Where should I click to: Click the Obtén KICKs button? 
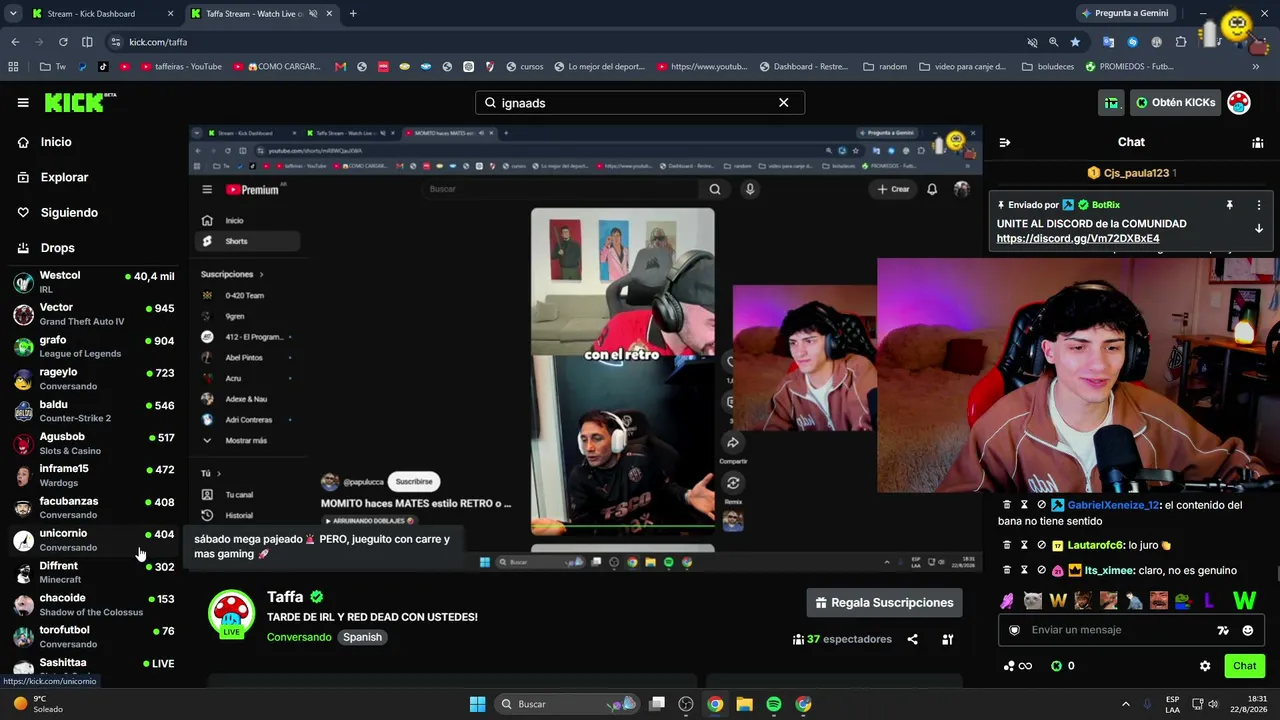[x=1176, y=102]
